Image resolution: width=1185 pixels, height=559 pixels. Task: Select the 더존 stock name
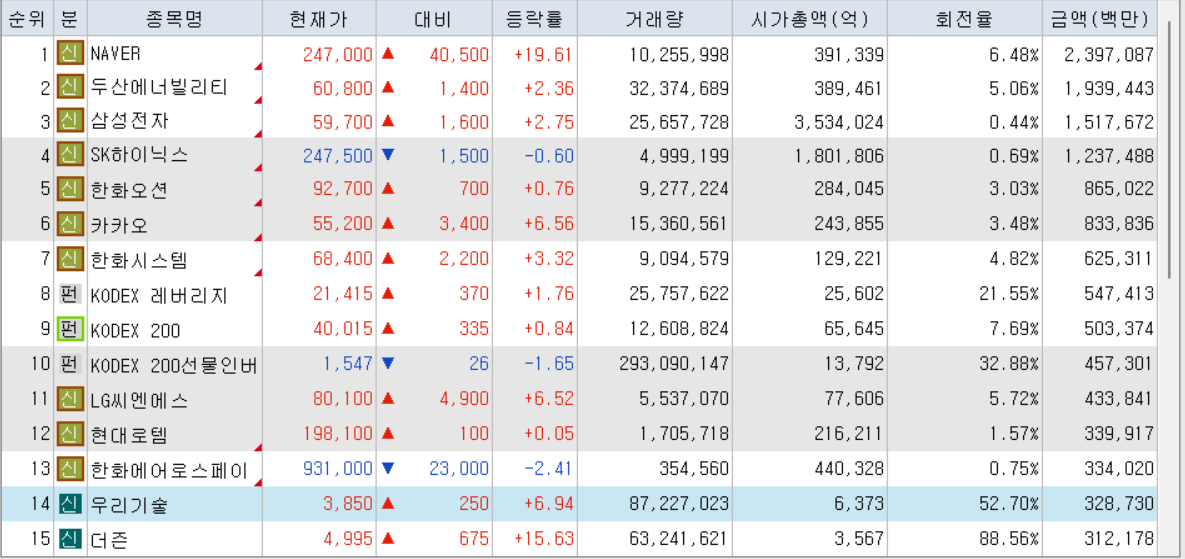tap(110, 539)
